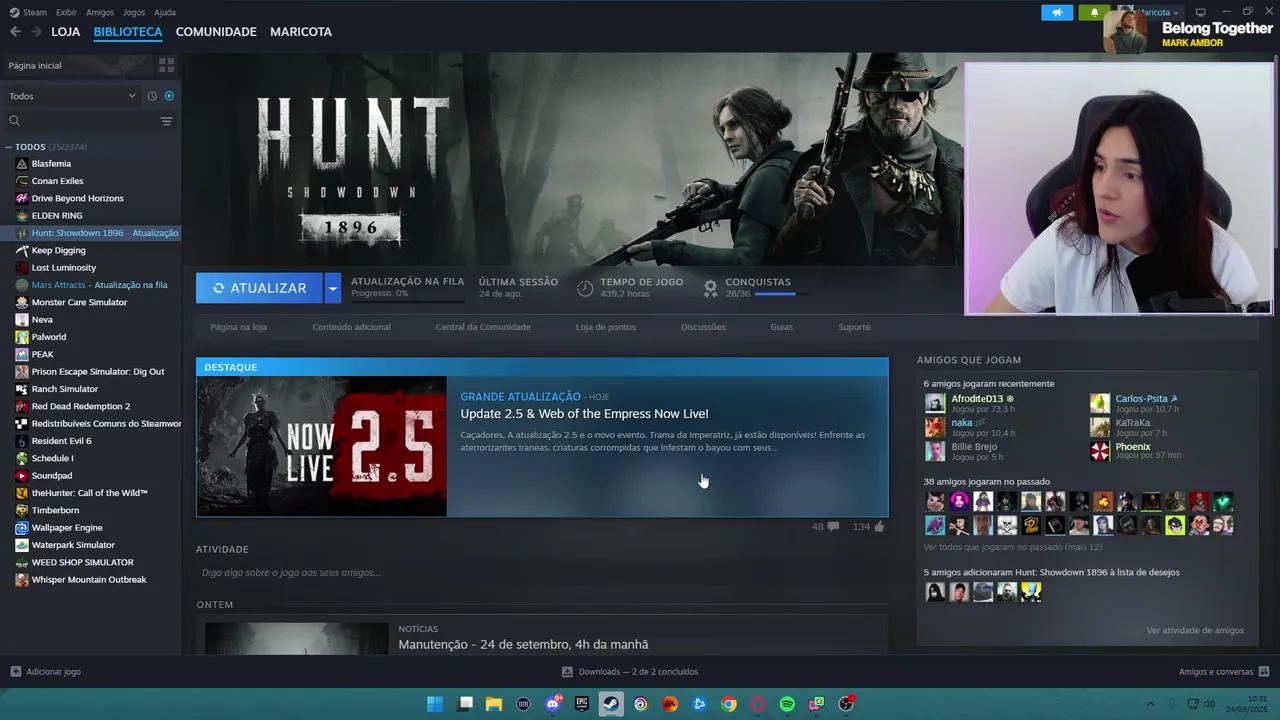Open Epic Games Launcher in taskbar

pos(582,704)
